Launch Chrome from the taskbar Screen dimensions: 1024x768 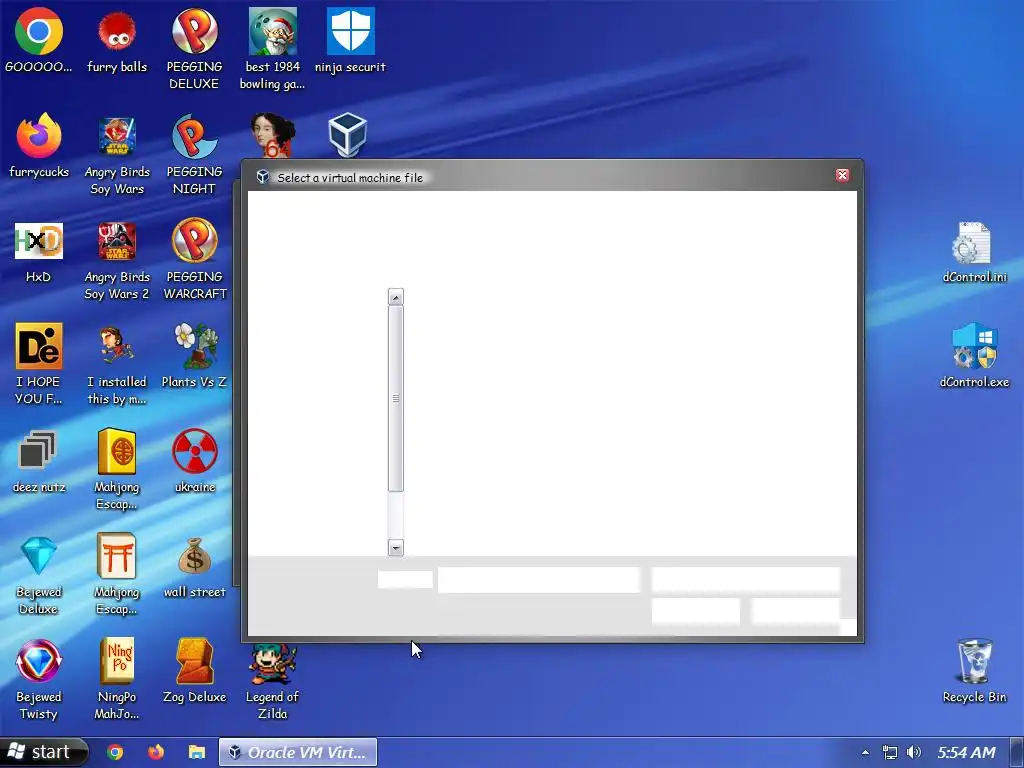(115, 752)
